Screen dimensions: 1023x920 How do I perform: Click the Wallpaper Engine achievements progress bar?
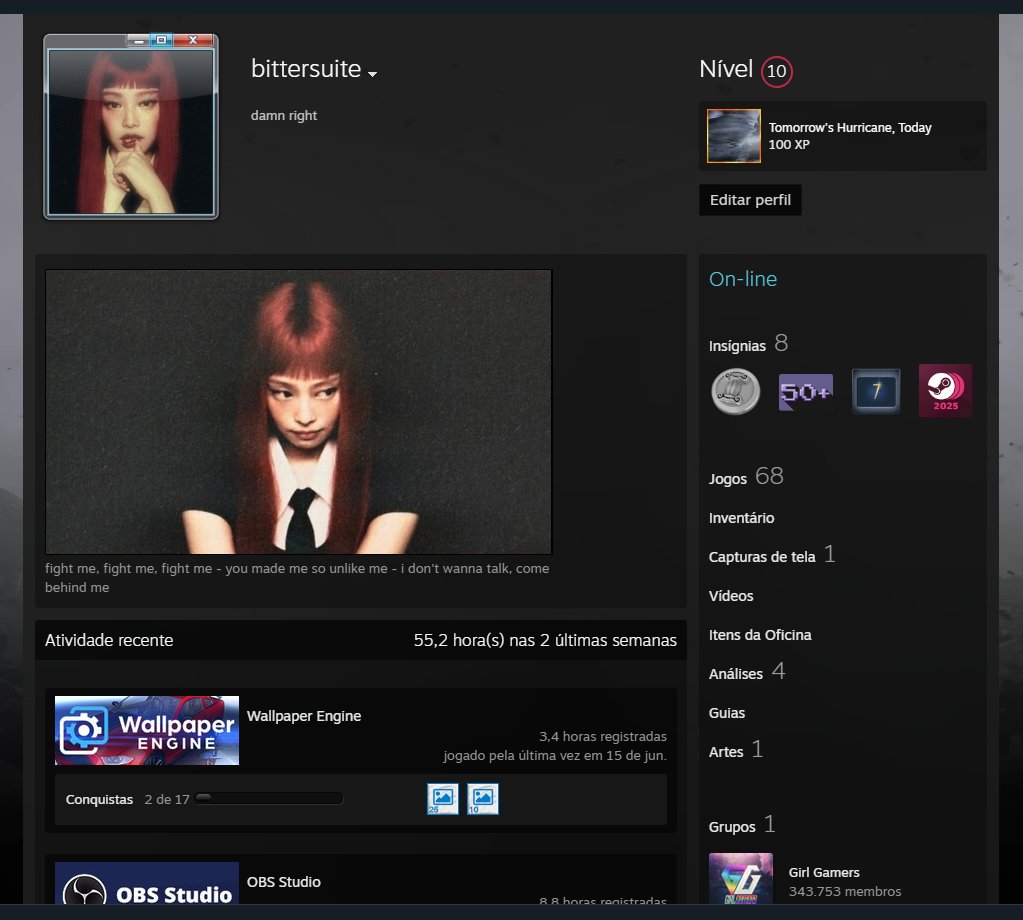[x=269, y=798]
